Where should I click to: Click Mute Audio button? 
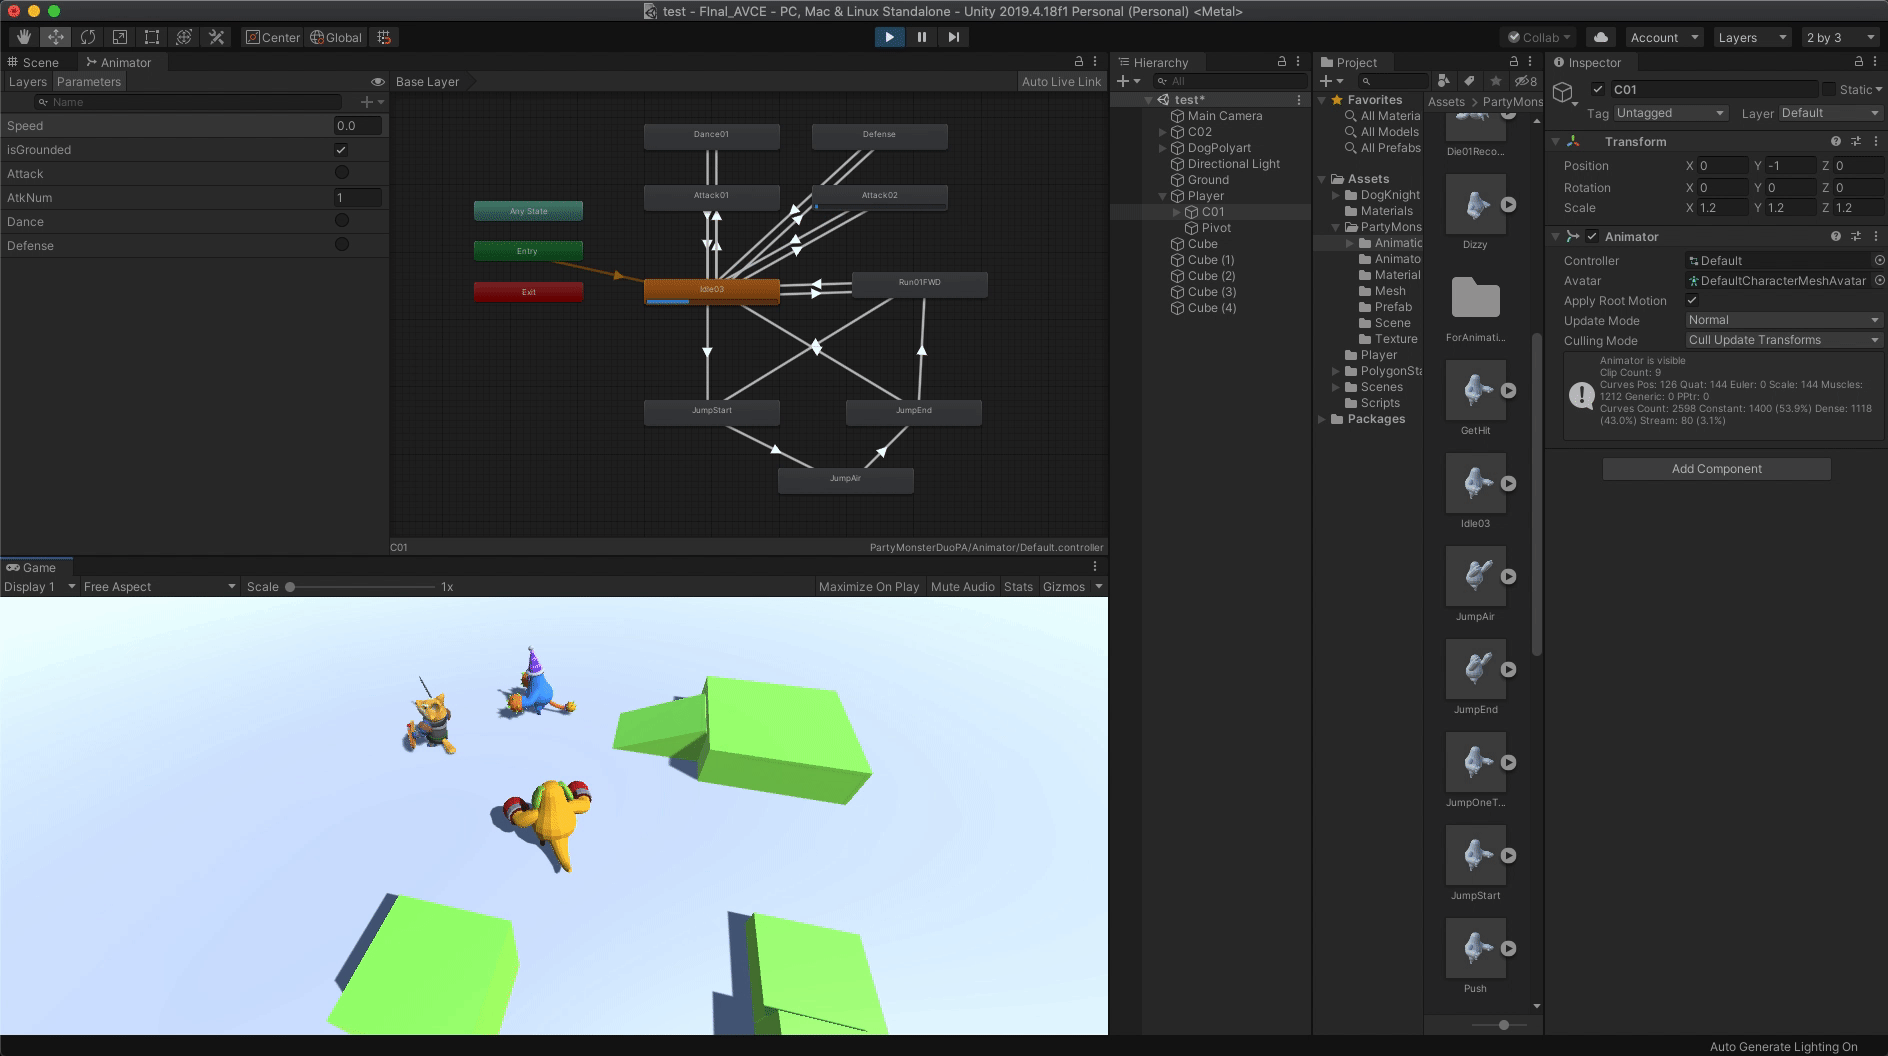coord(963,587)
